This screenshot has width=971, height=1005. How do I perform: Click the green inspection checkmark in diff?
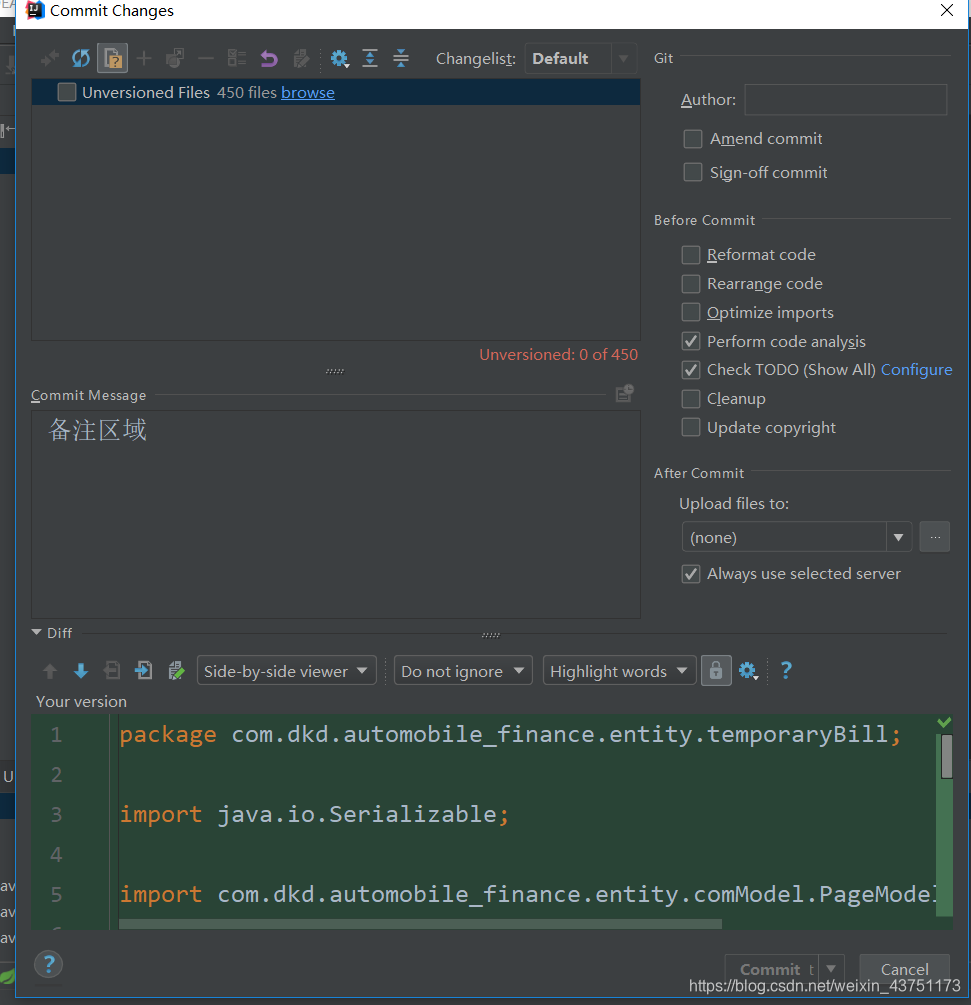pos(944,722)
